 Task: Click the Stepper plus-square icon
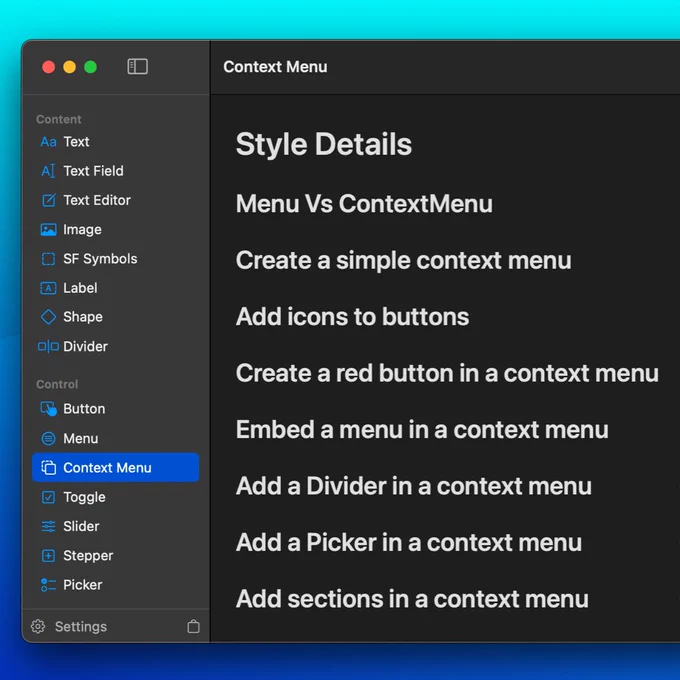click(48, 556)
